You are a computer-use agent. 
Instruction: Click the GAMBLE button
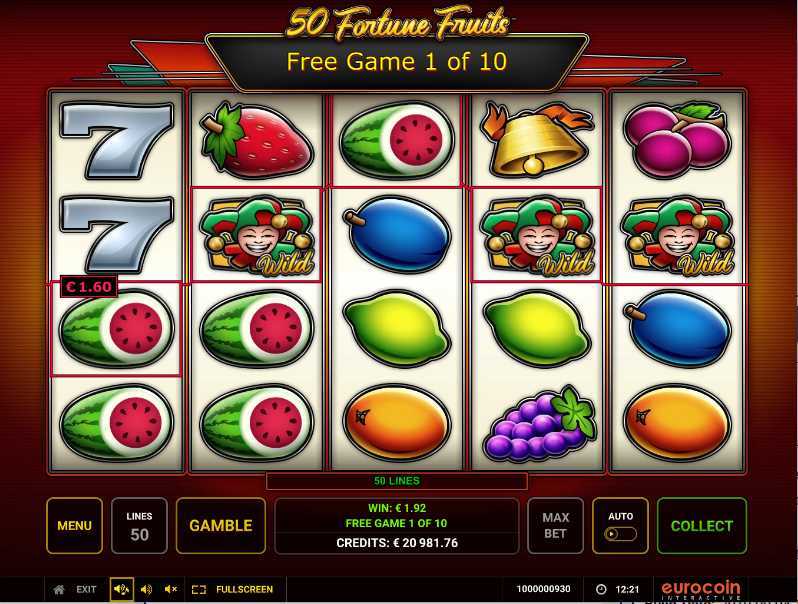click(221, 526)
